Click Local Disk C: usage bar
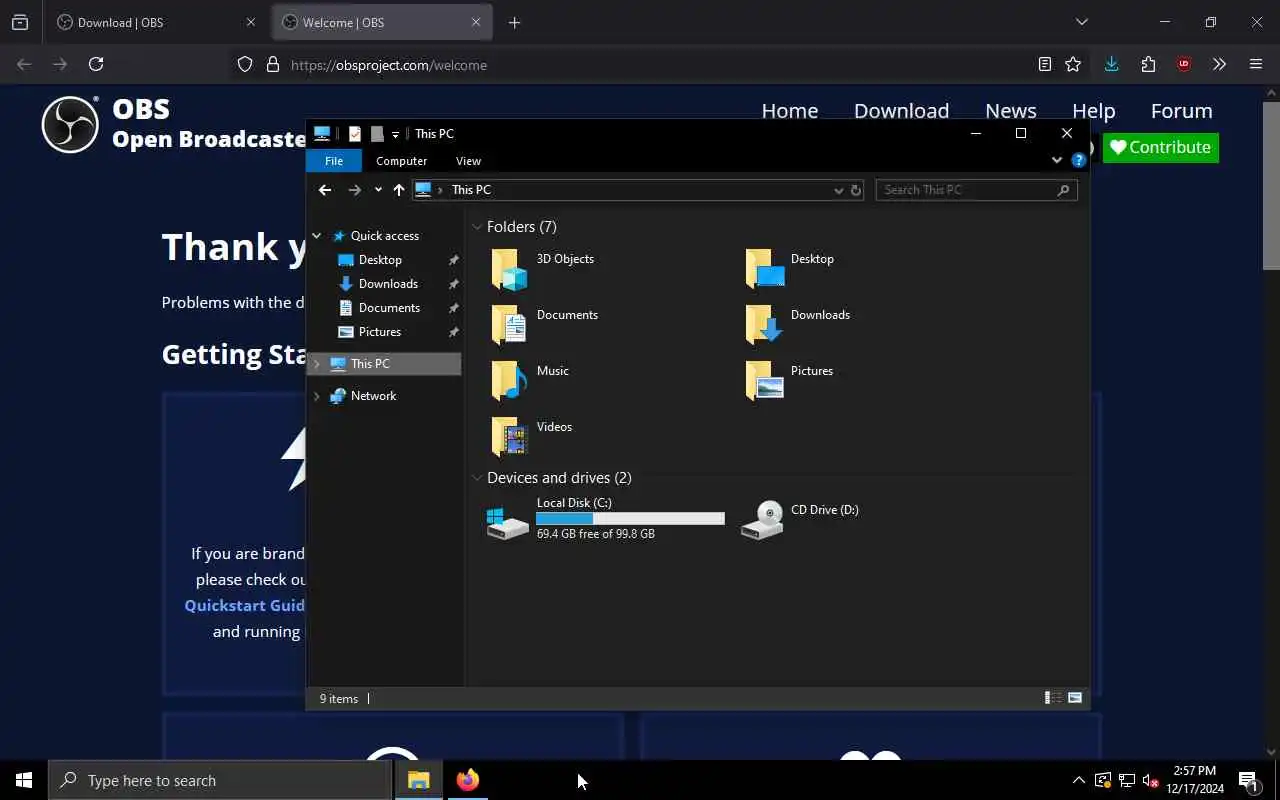This screenshot has height=800, width=1280. (630, 519)
